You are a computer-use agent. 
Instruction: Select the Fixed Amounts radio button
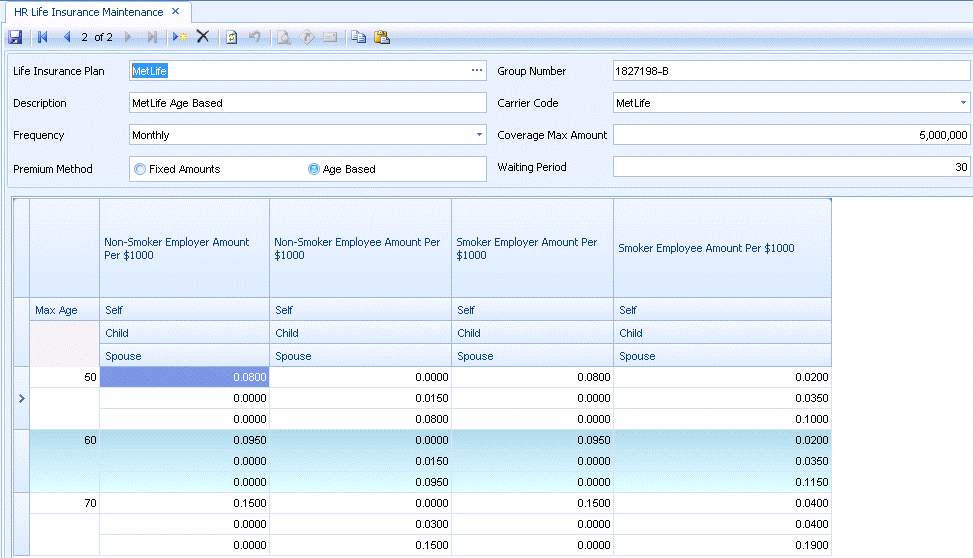[140, 170]
